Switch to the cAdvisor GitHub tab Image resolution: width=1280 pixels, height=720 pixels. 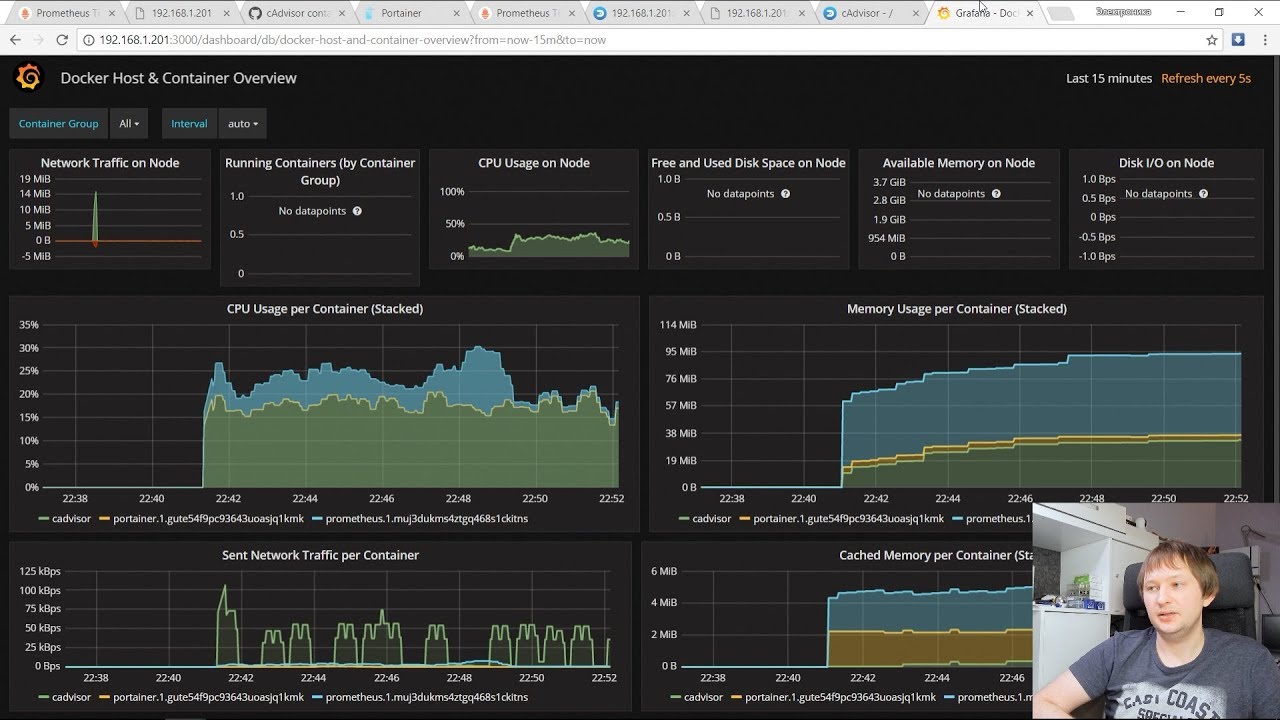point(295,13)
